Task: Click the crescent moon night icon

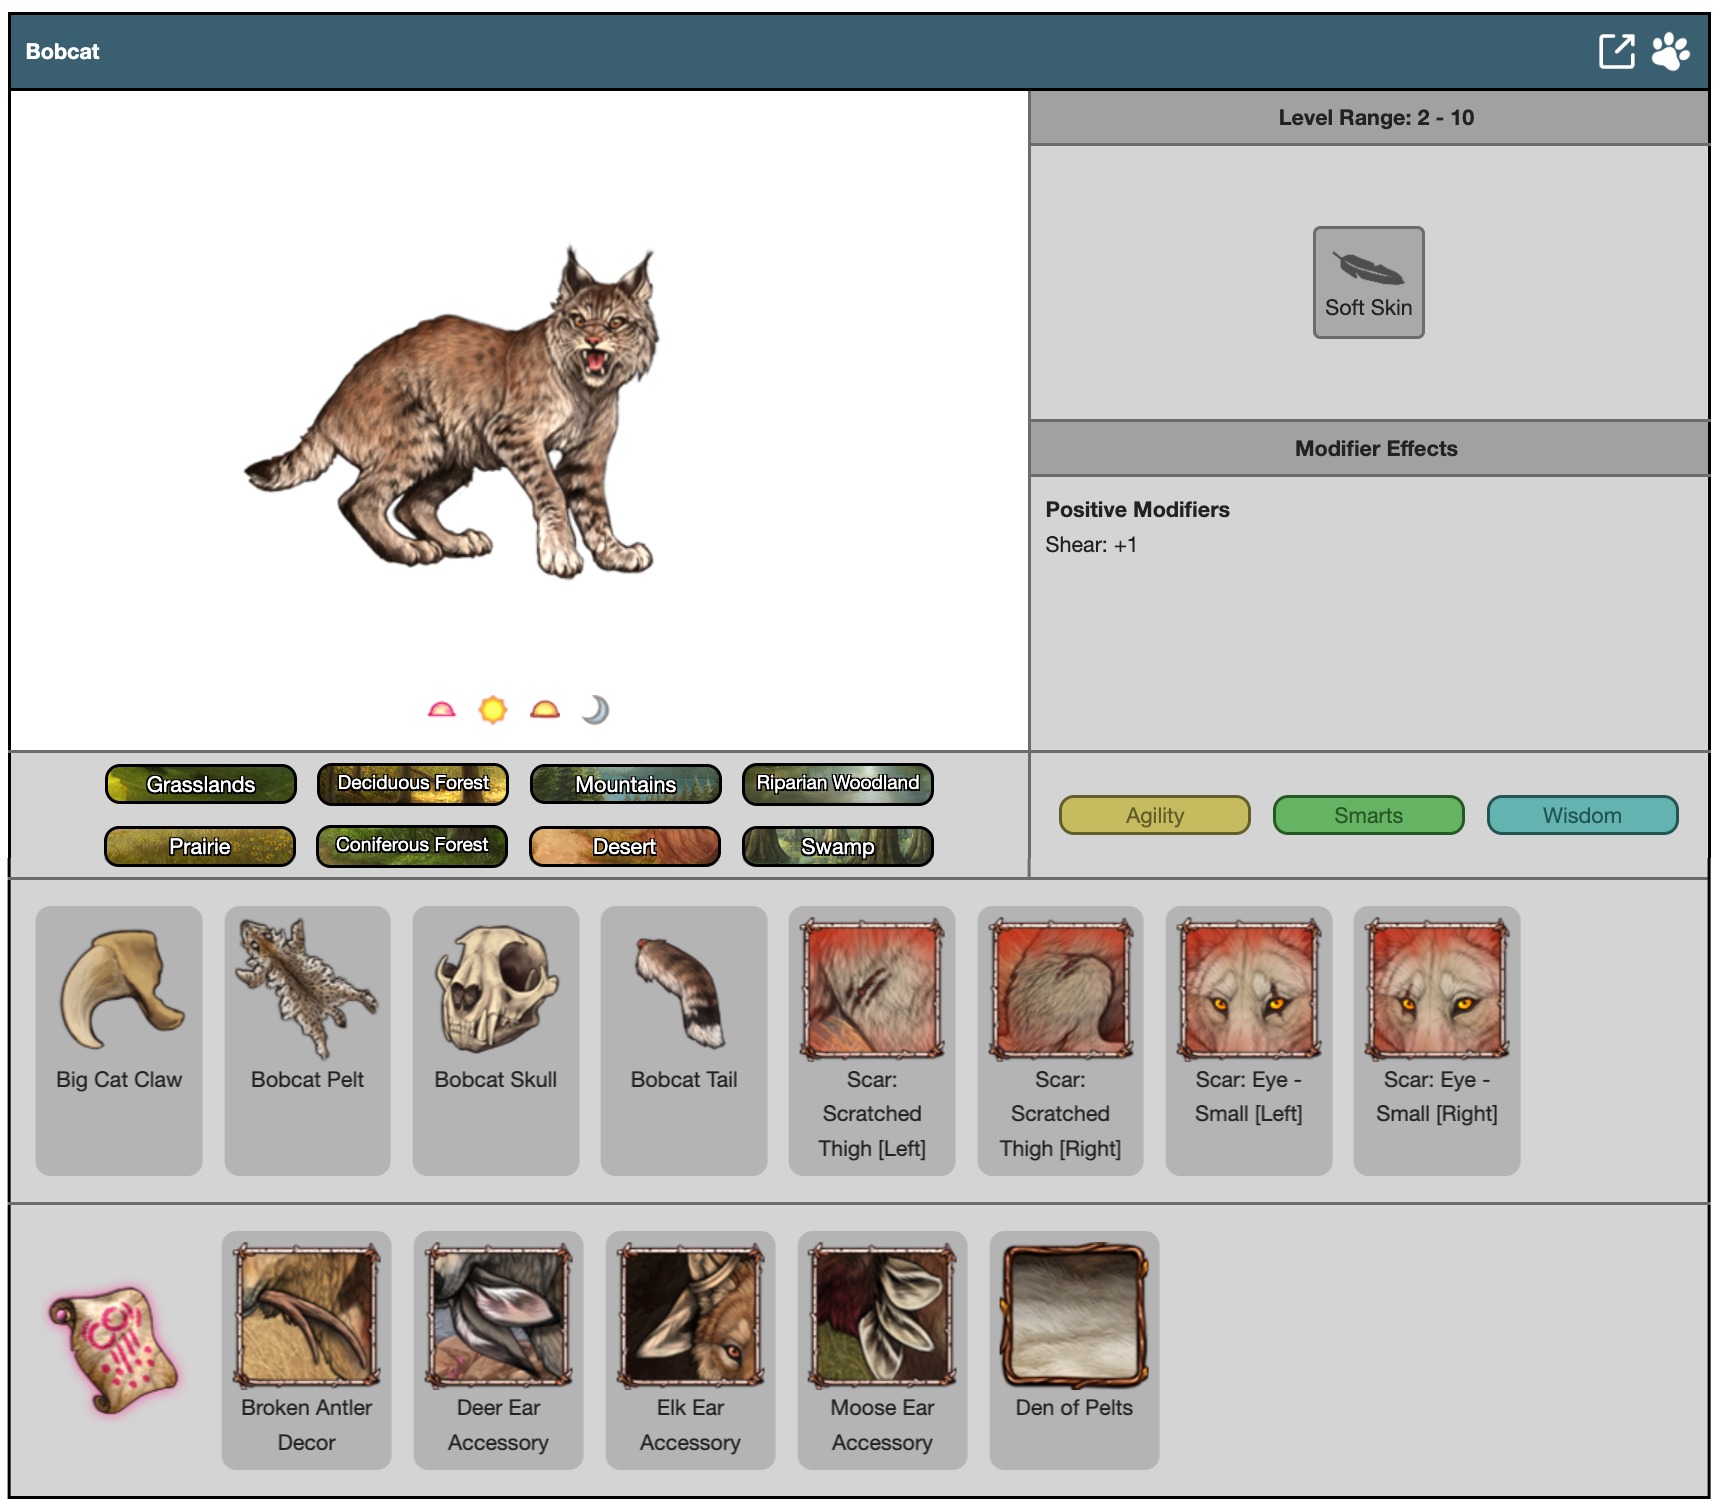Action: point(596,710)
